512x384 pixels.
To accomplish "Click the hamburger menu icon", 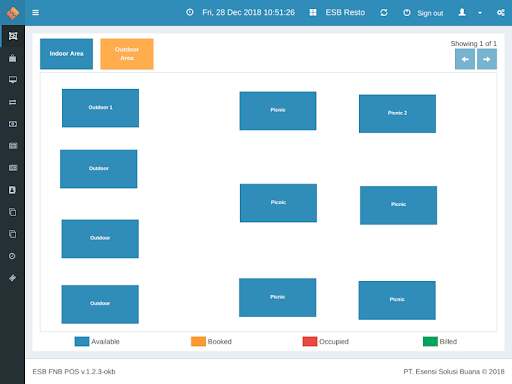I will [35, 13].
